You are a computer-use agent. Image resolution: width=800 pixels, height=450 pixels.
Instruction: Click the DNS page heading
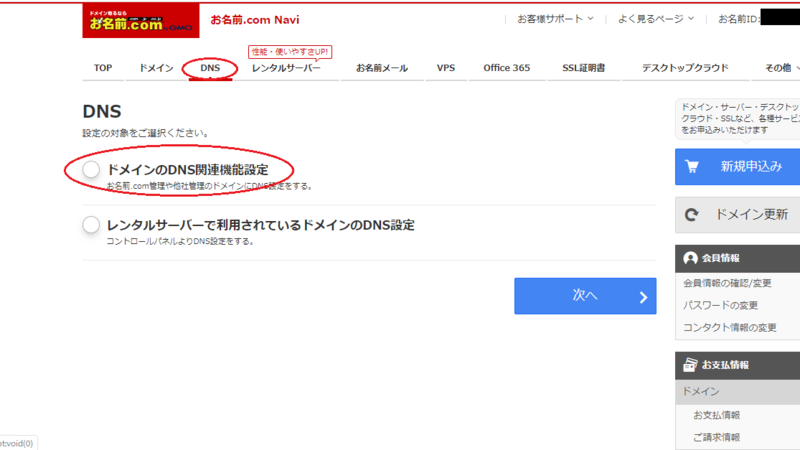[102, 111]
